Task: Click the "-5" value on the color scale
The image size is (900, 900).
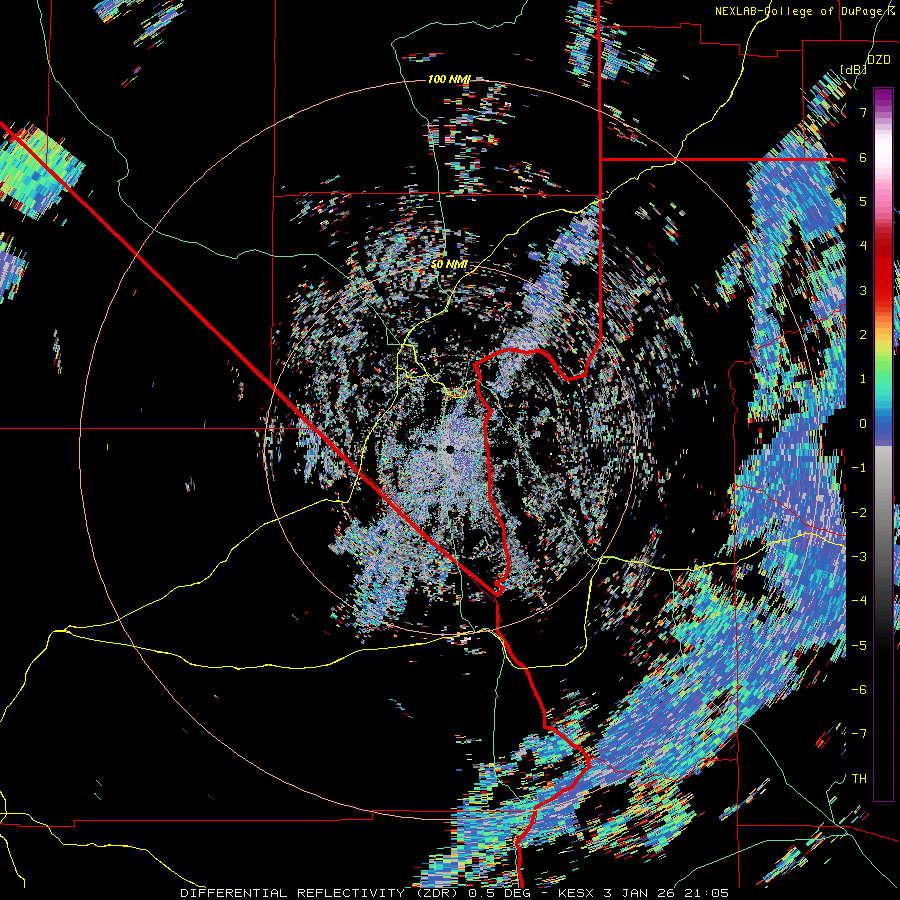Action: [x=859, y=645]
